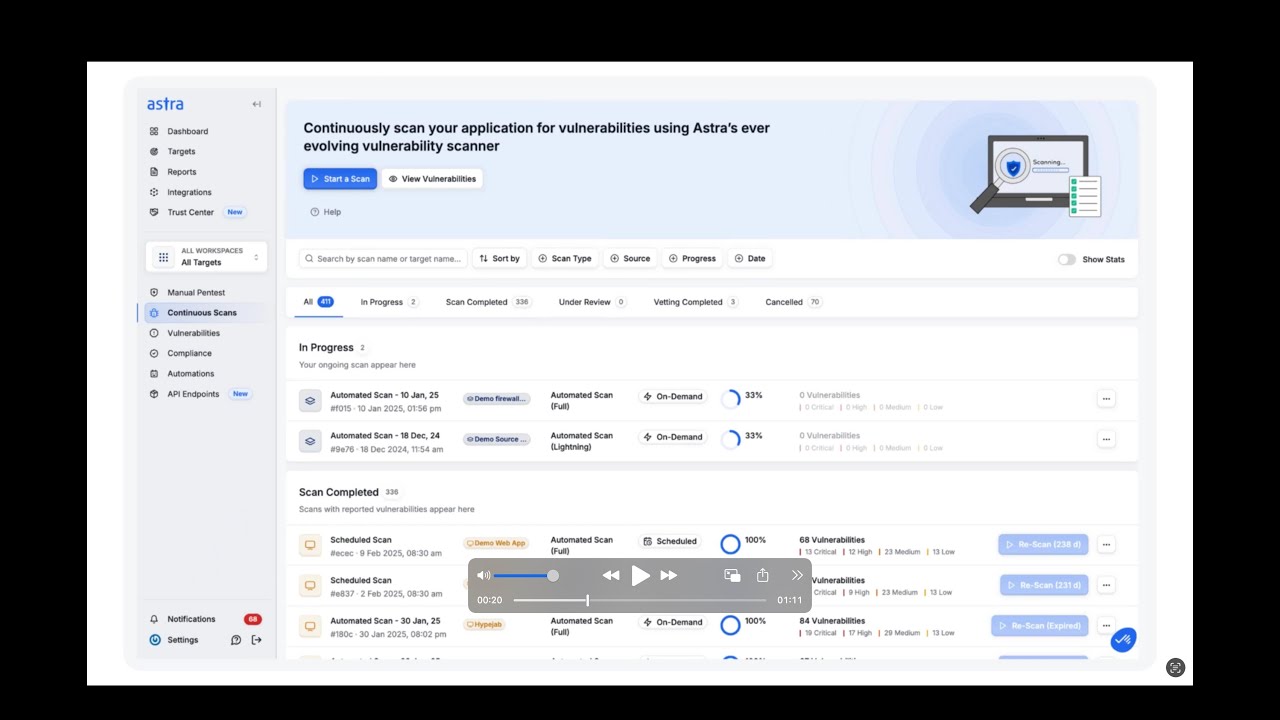The width and height of the screenshot is (1280, 720).
Task: Open the Scan Type filter
Action: [x=565, y=258]
